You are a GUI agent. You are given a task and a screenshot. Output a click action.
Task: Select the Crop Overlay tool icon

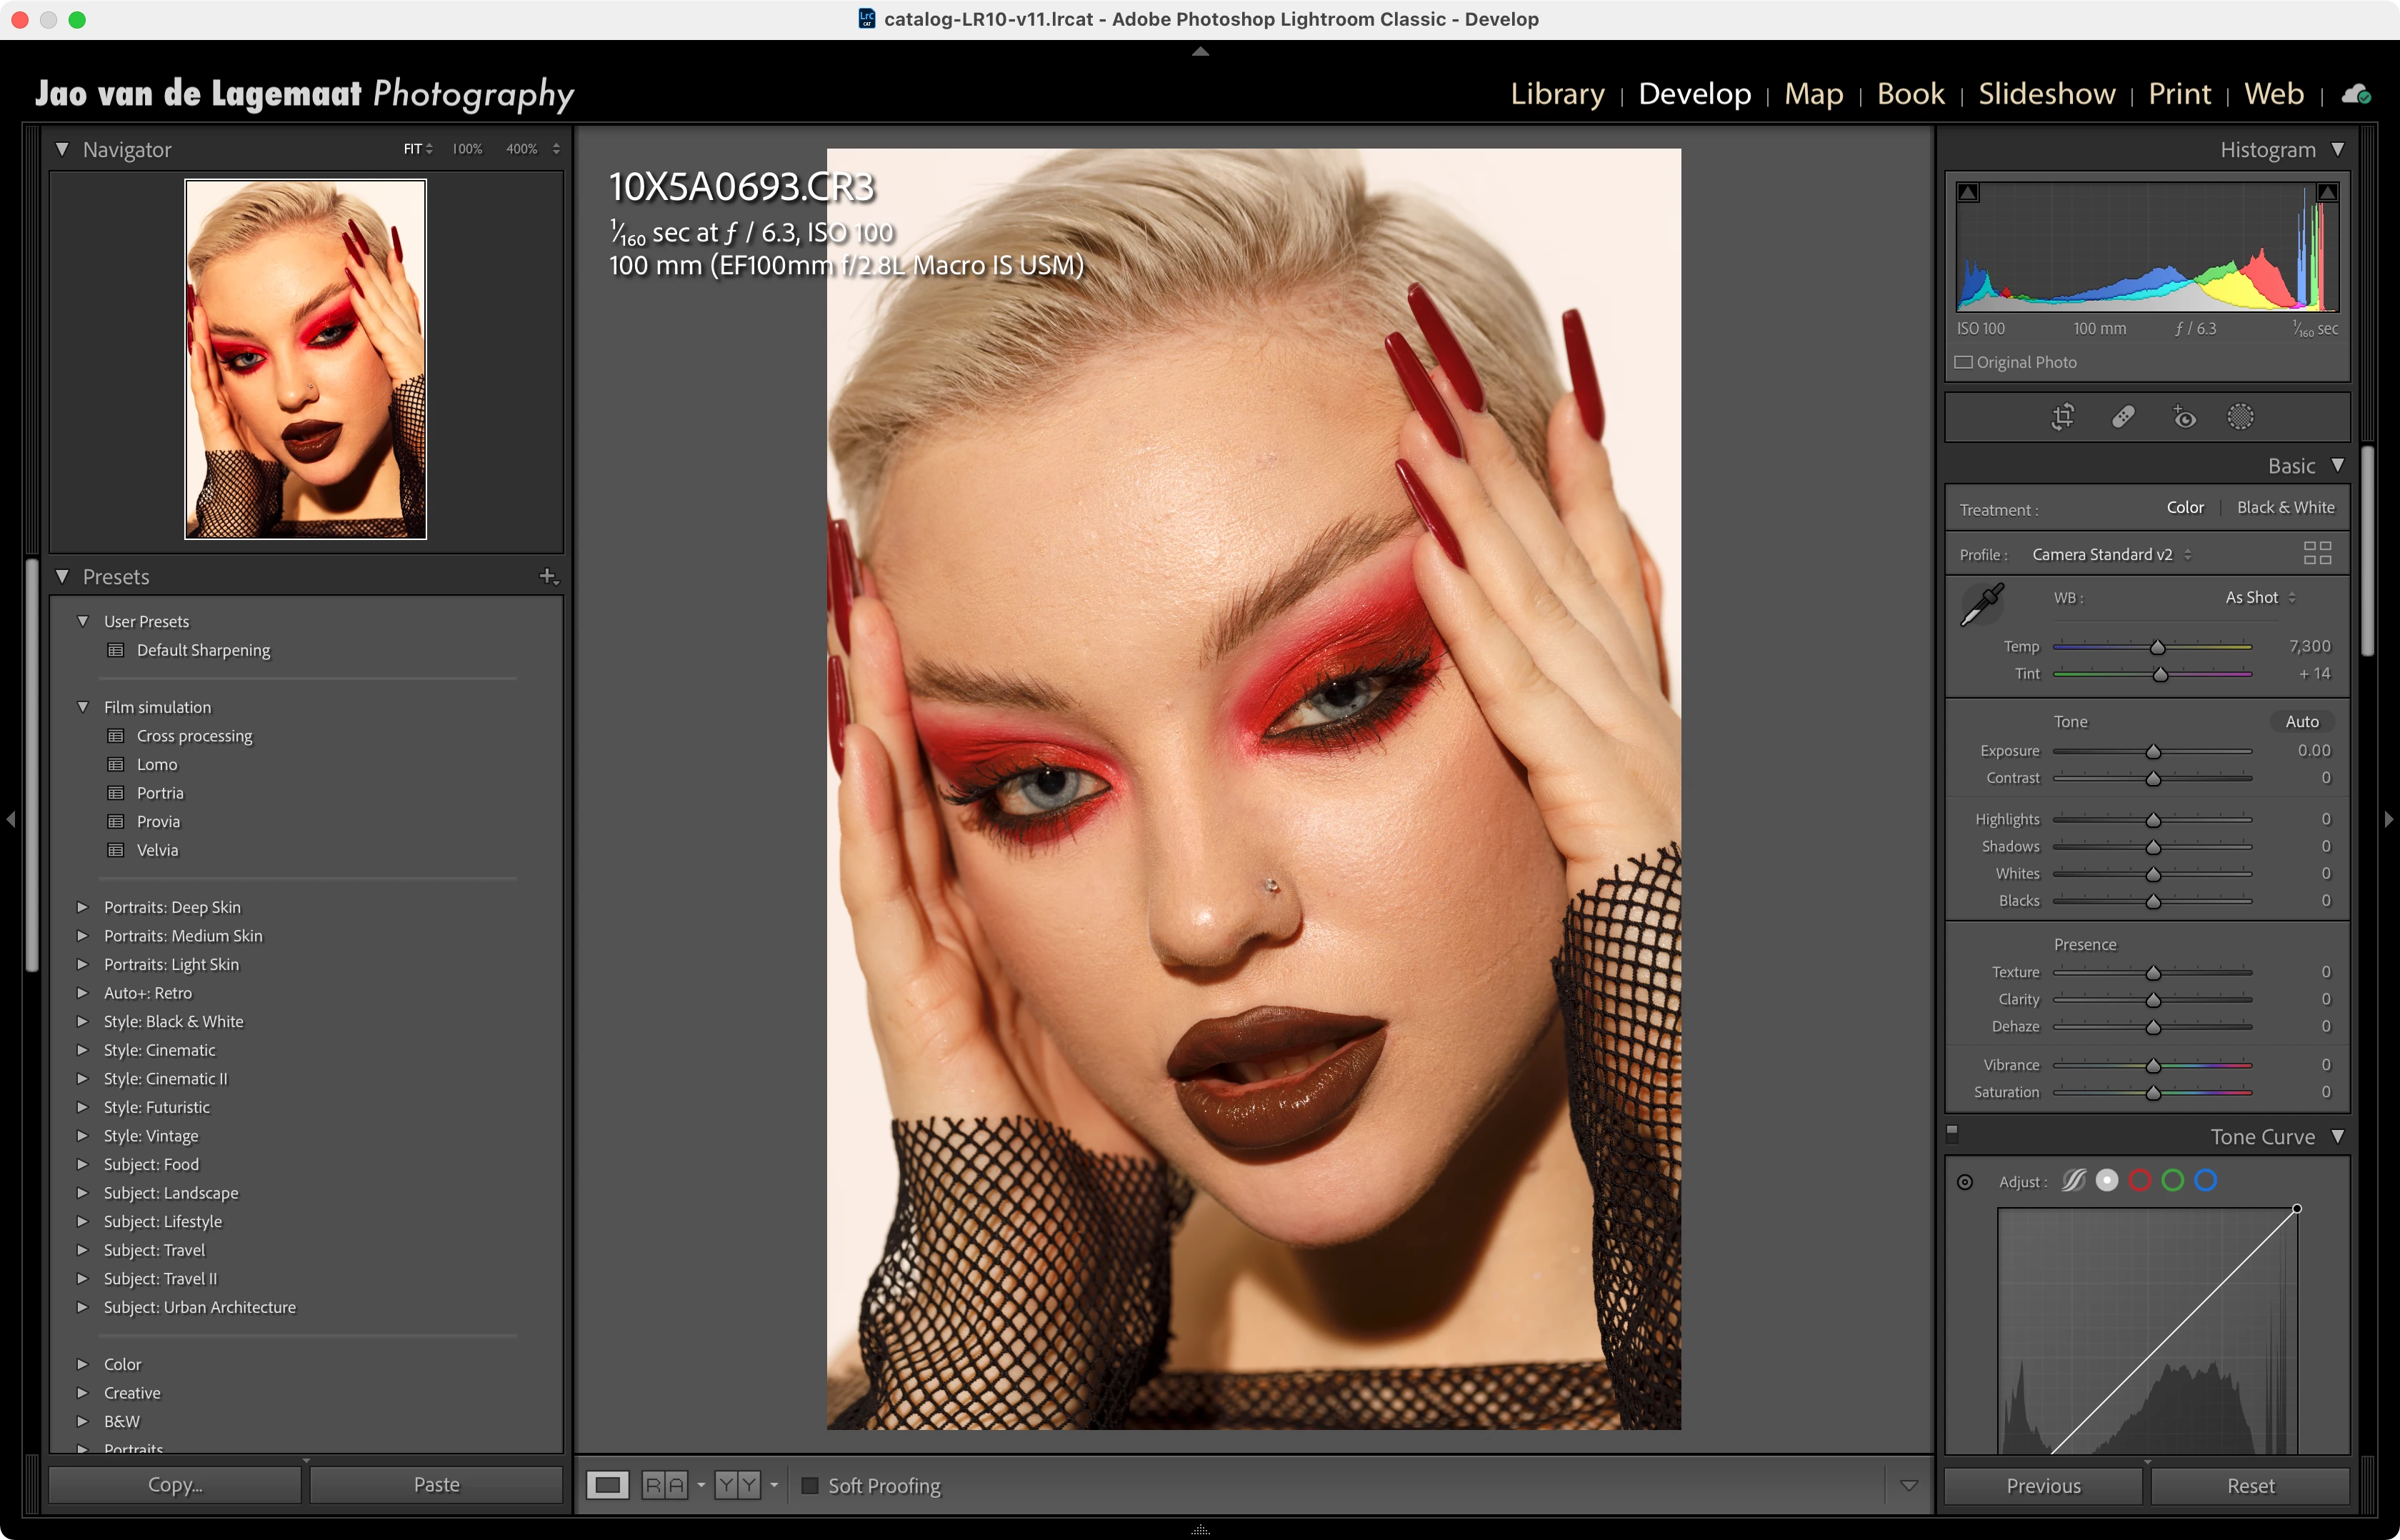click(2062, 417)
